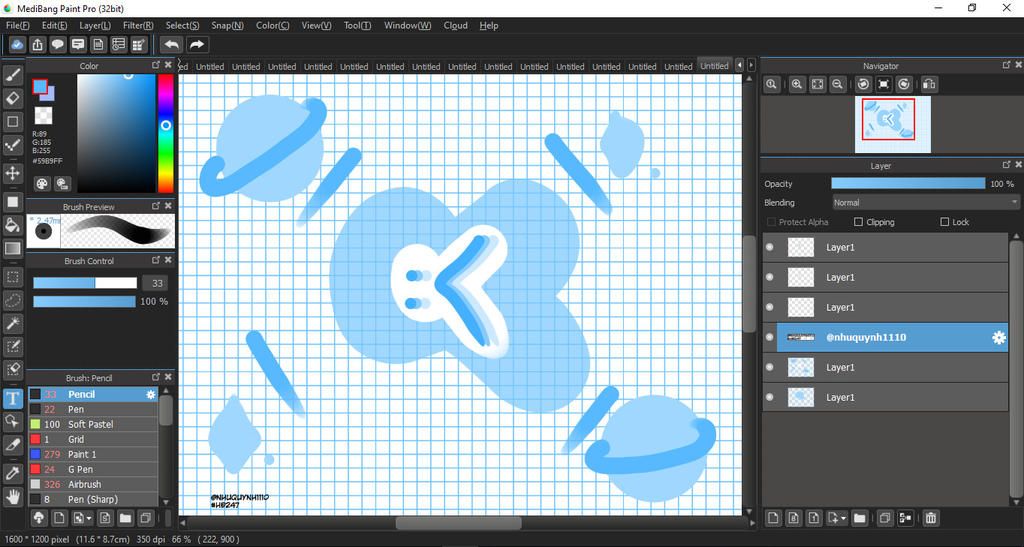Open settings gear on Pencil brush
The width and height of the screenshot is (1024, 547).
tap(151, 394)
